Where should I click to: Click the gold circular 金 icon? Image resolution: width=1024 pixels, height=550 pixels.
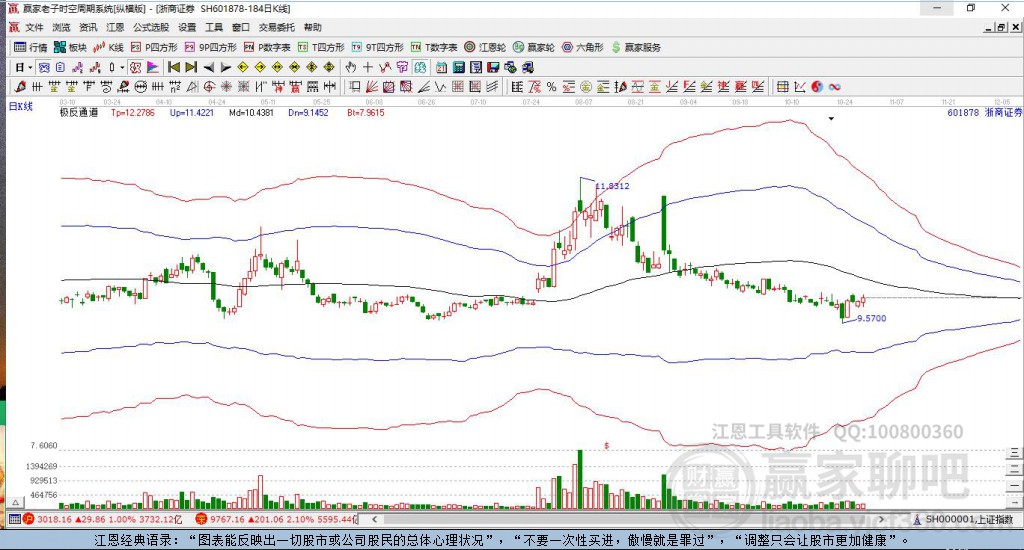(586, 86)
